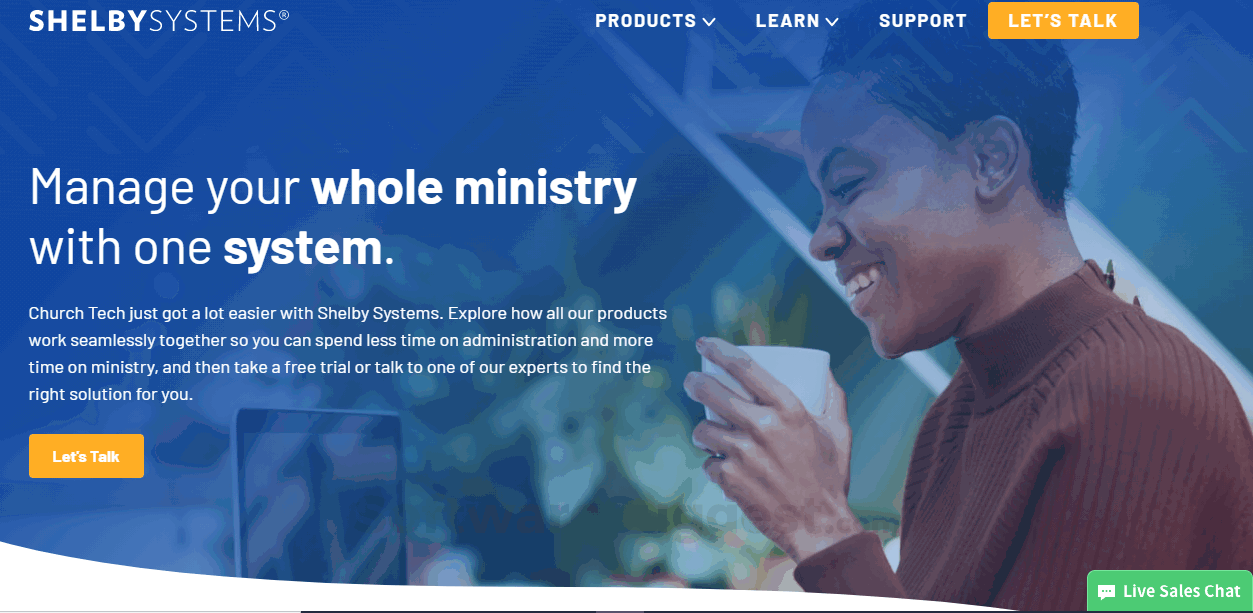Click the 'SHELBY' bold part of the logo

88,21
